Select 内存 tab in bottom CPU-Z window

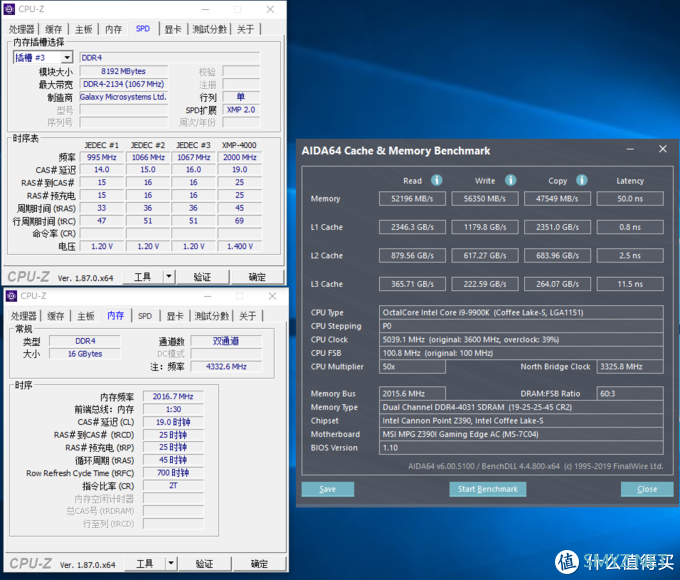[115, 315]
